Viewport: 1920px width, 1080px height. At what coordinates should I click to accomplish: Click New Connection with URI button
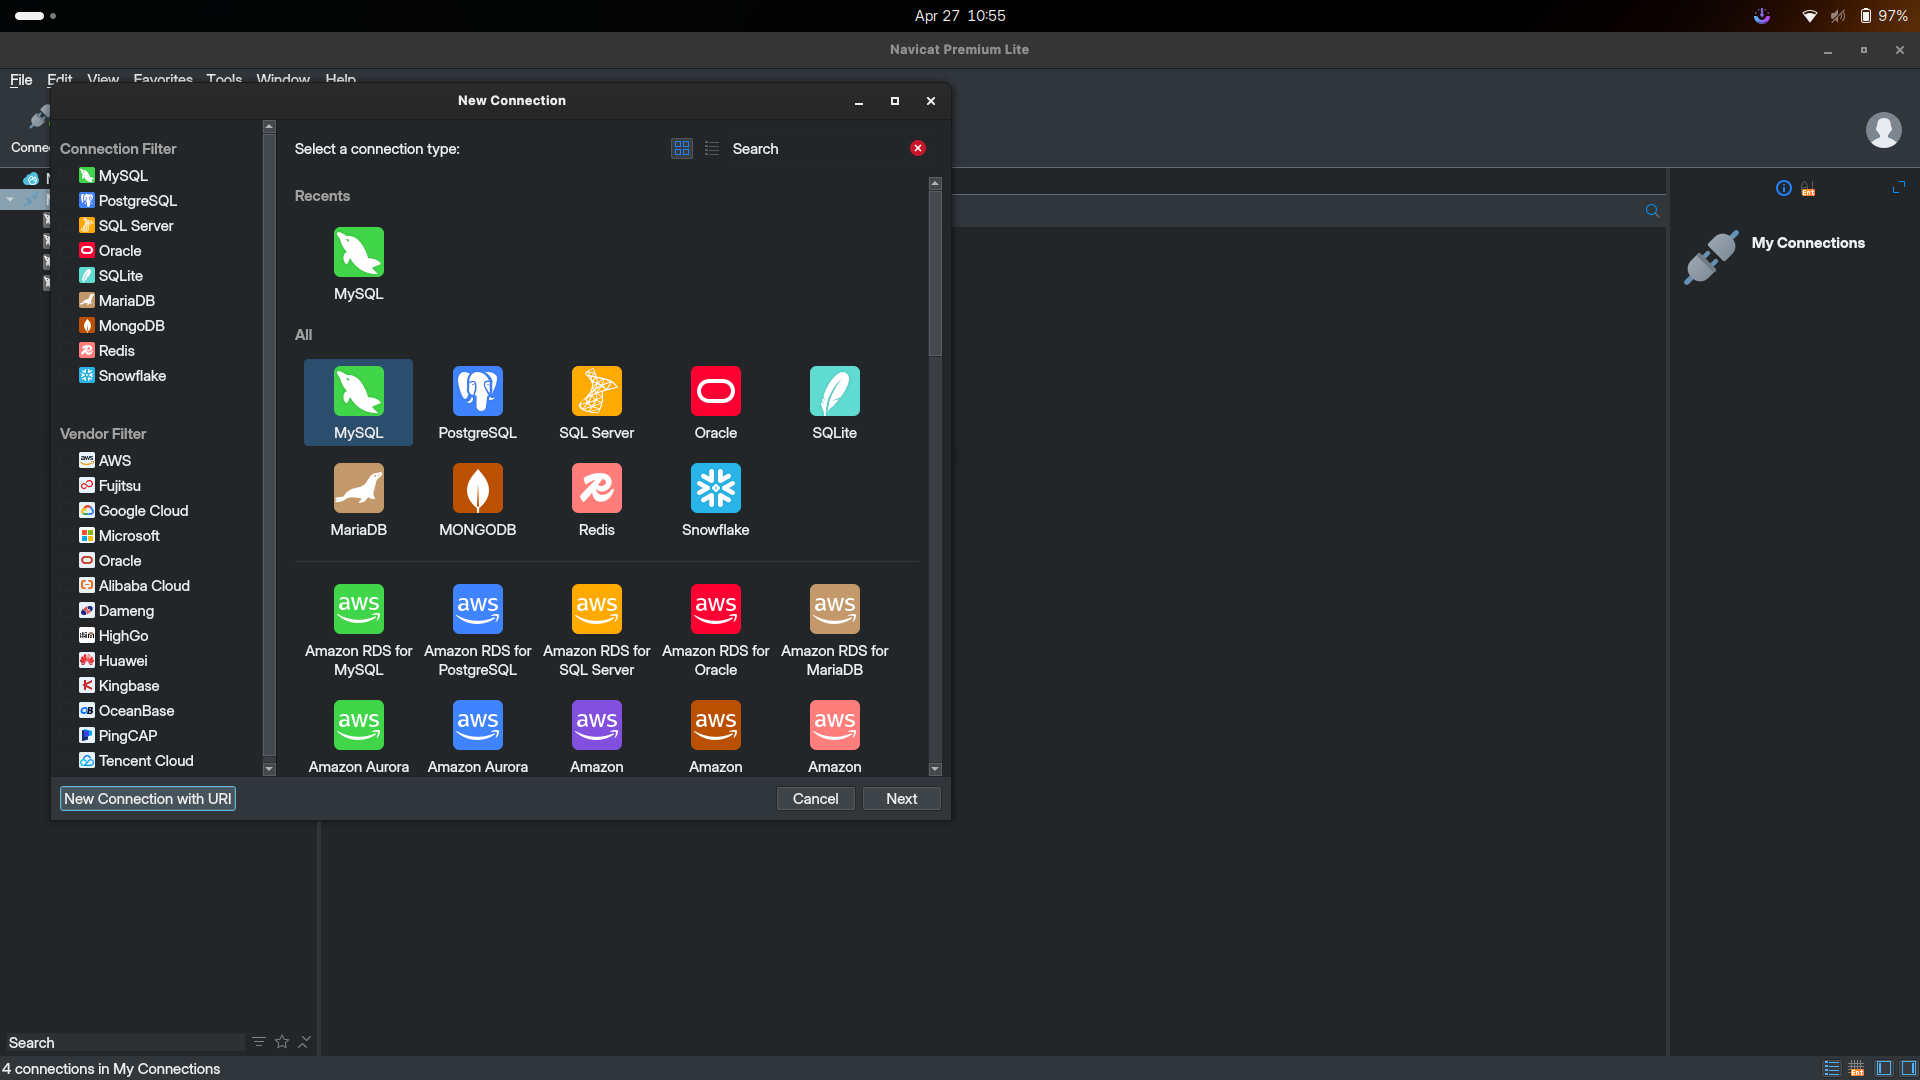click(x=148, y=799)
